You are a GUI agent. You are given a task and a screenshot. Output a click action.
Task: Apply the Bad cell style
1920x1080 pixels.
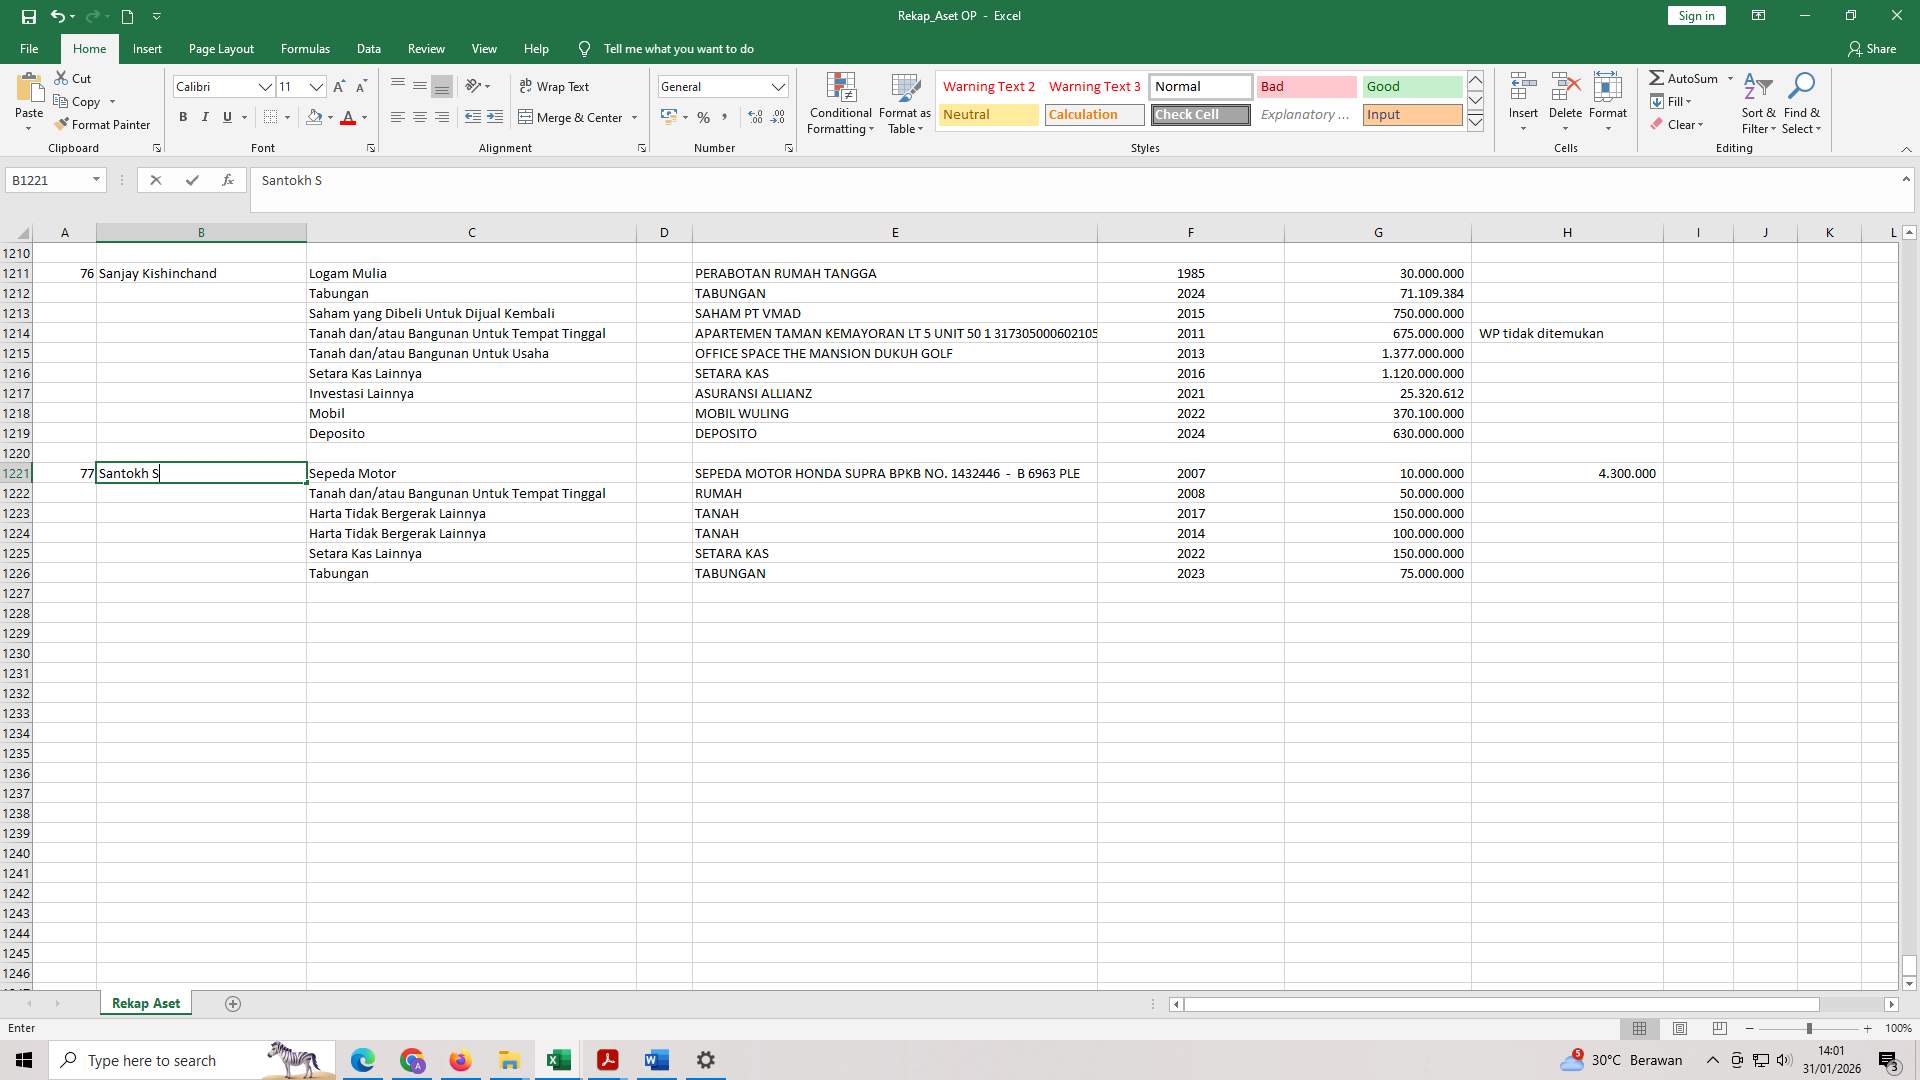[1306, 87]
